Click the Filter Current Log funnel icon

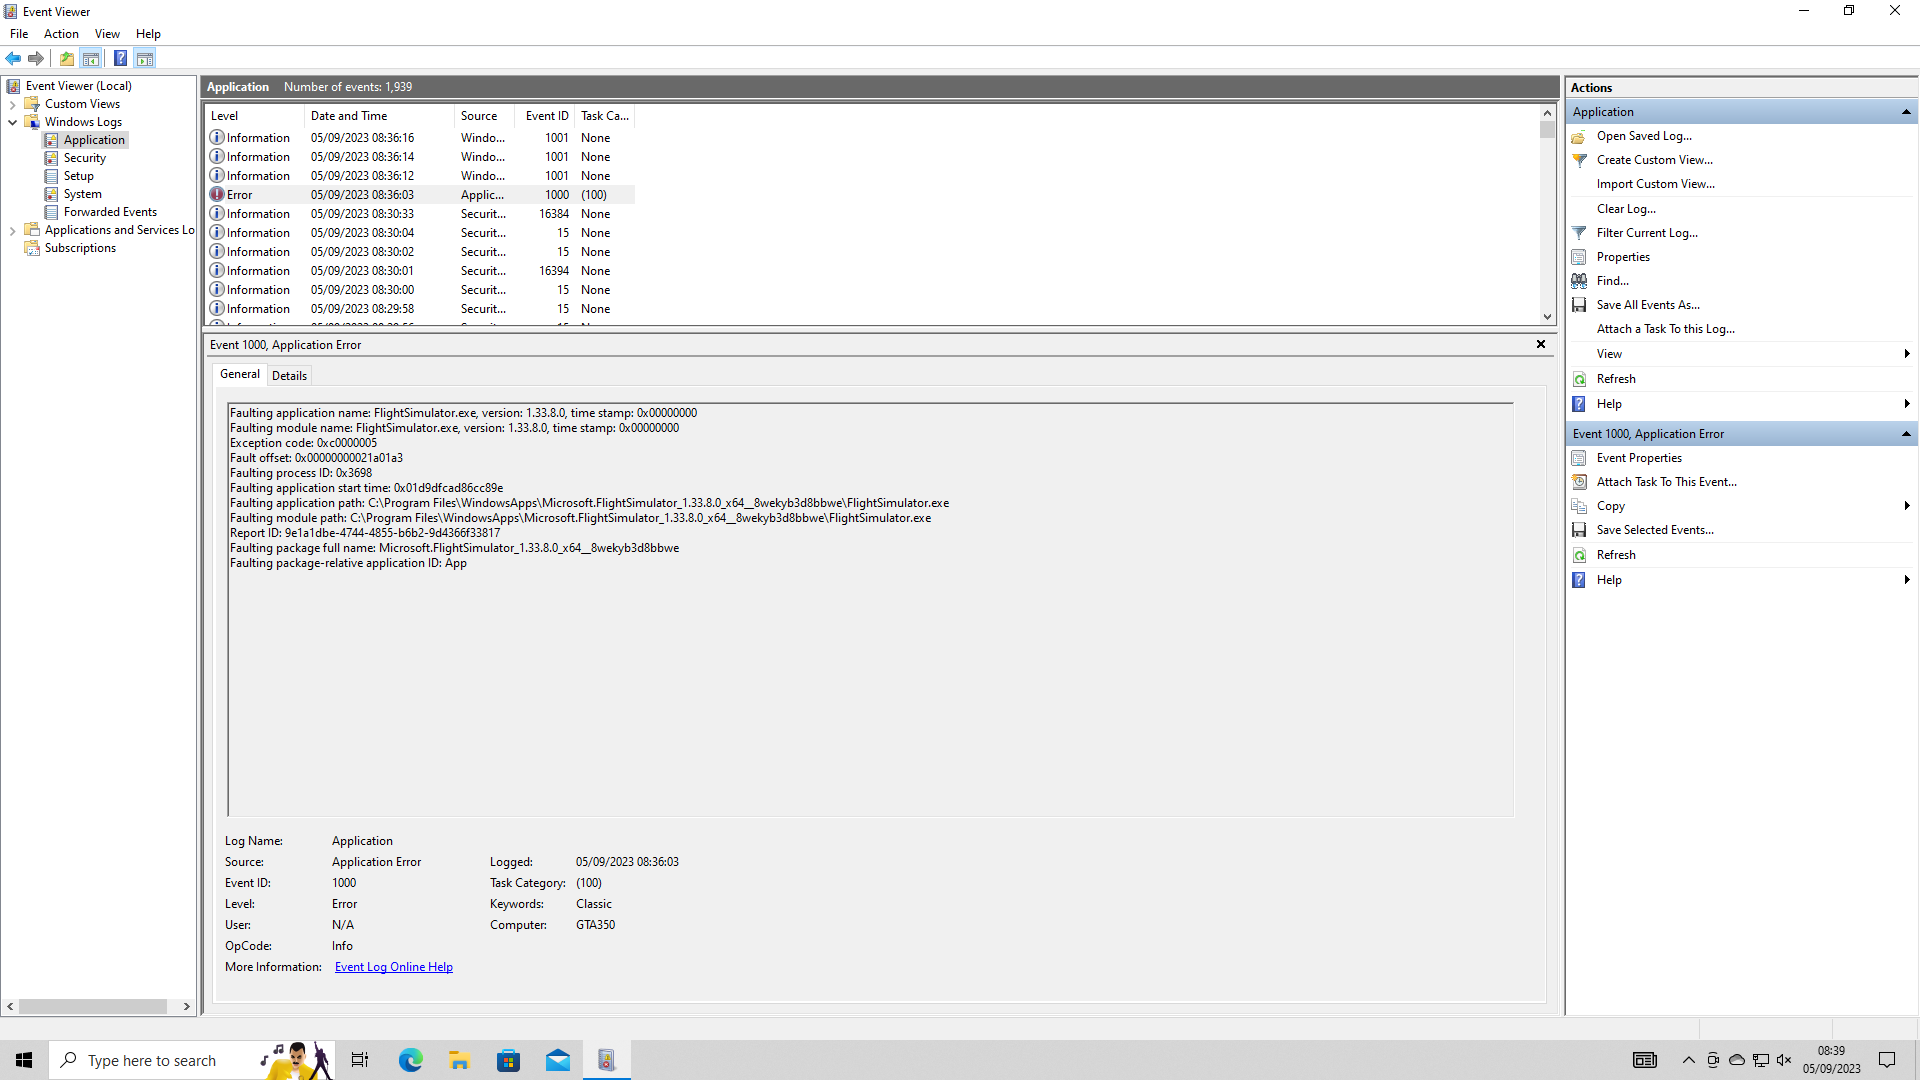[x=1579, y=233]
